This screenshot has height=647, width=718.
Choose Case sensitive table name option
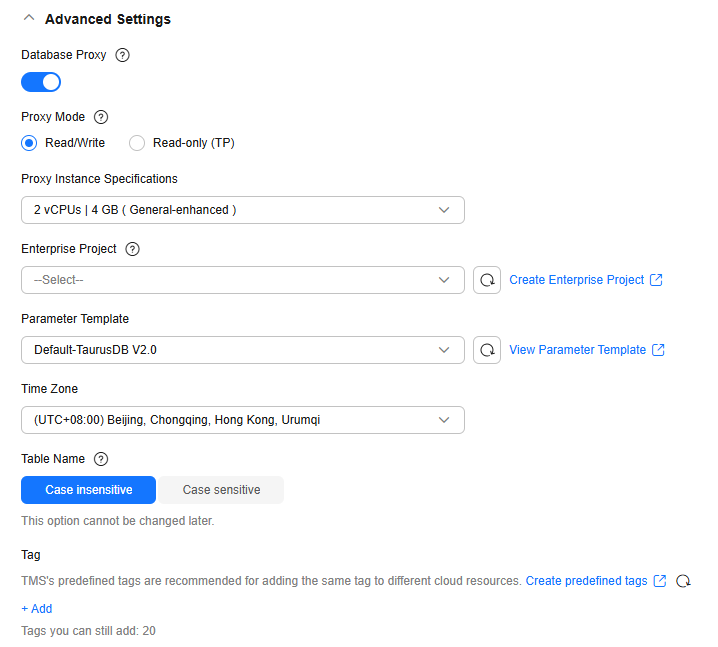221,490
